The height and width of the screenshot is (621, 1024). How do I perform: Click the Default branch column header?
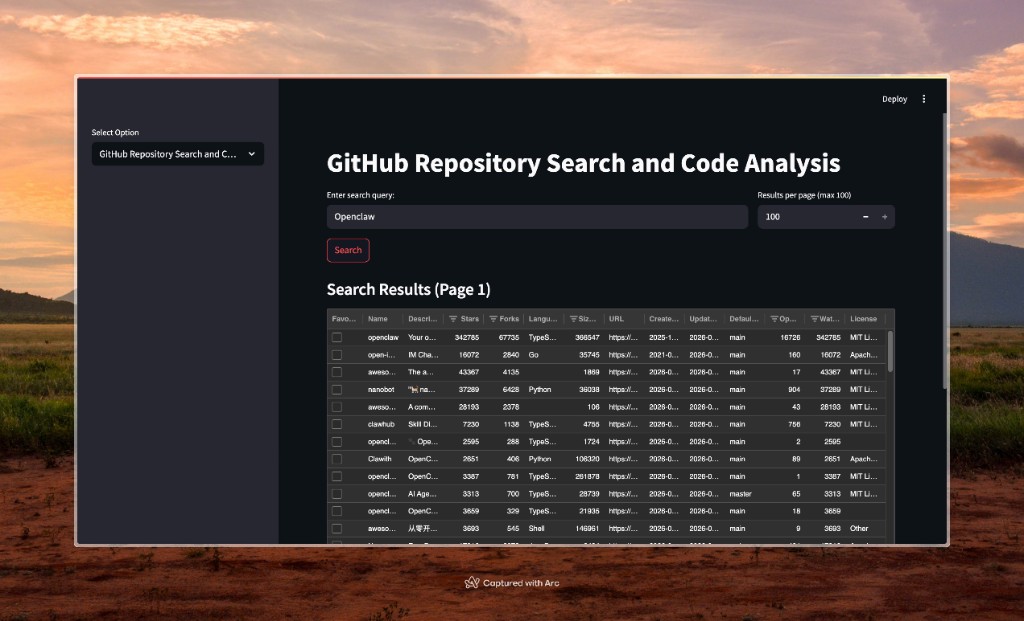click(744, 319)
